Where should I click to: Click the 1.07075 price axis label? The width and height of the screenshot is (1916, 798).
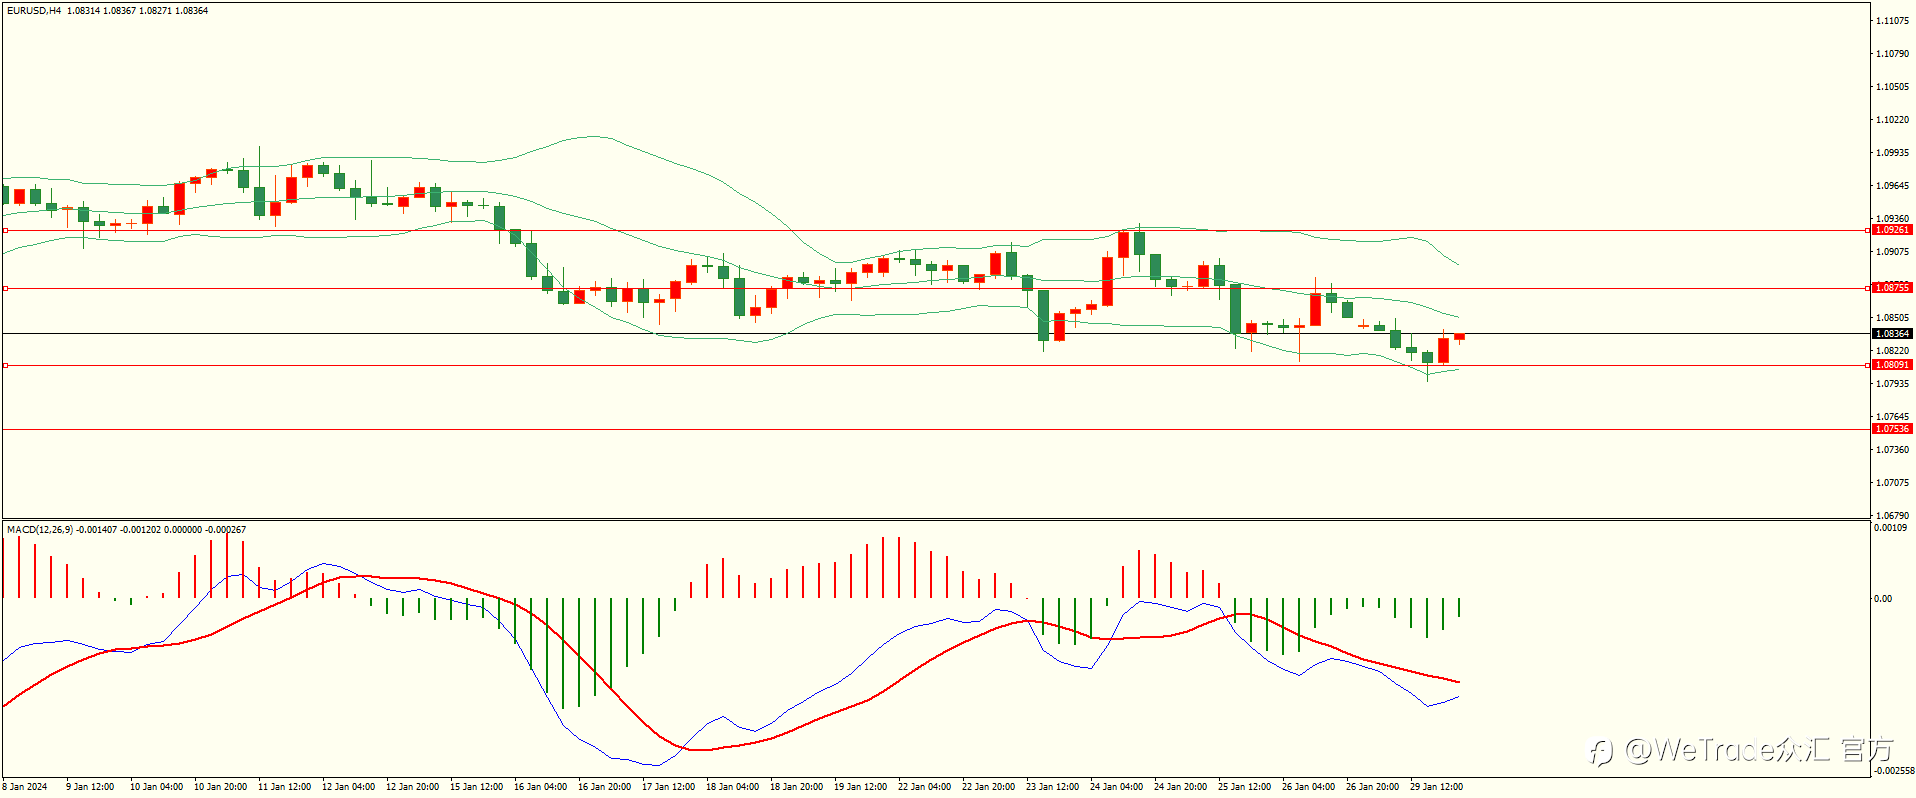pyautogui.click(x=1892, y=483)
